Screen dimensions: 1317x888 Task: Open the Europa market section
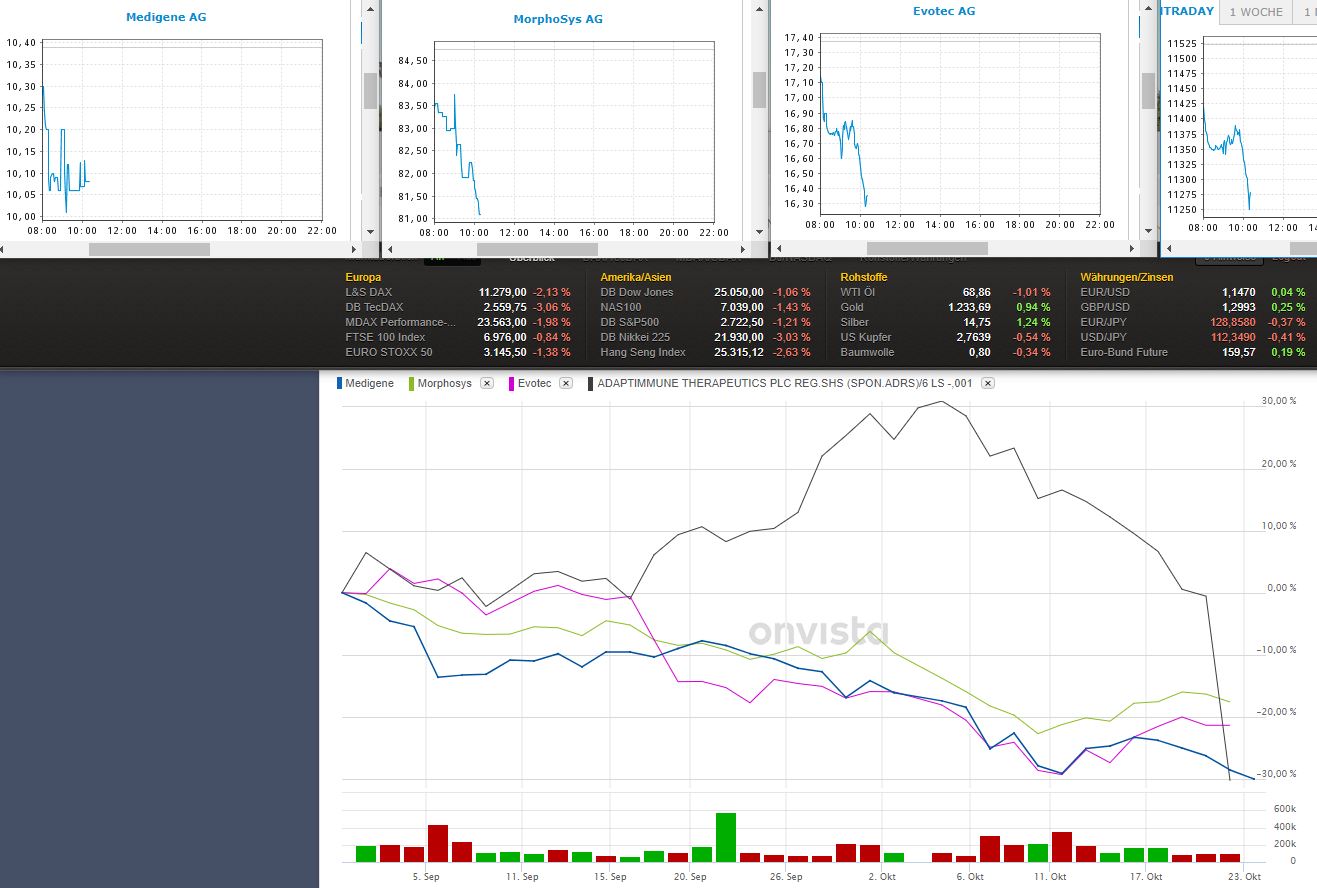363,277
